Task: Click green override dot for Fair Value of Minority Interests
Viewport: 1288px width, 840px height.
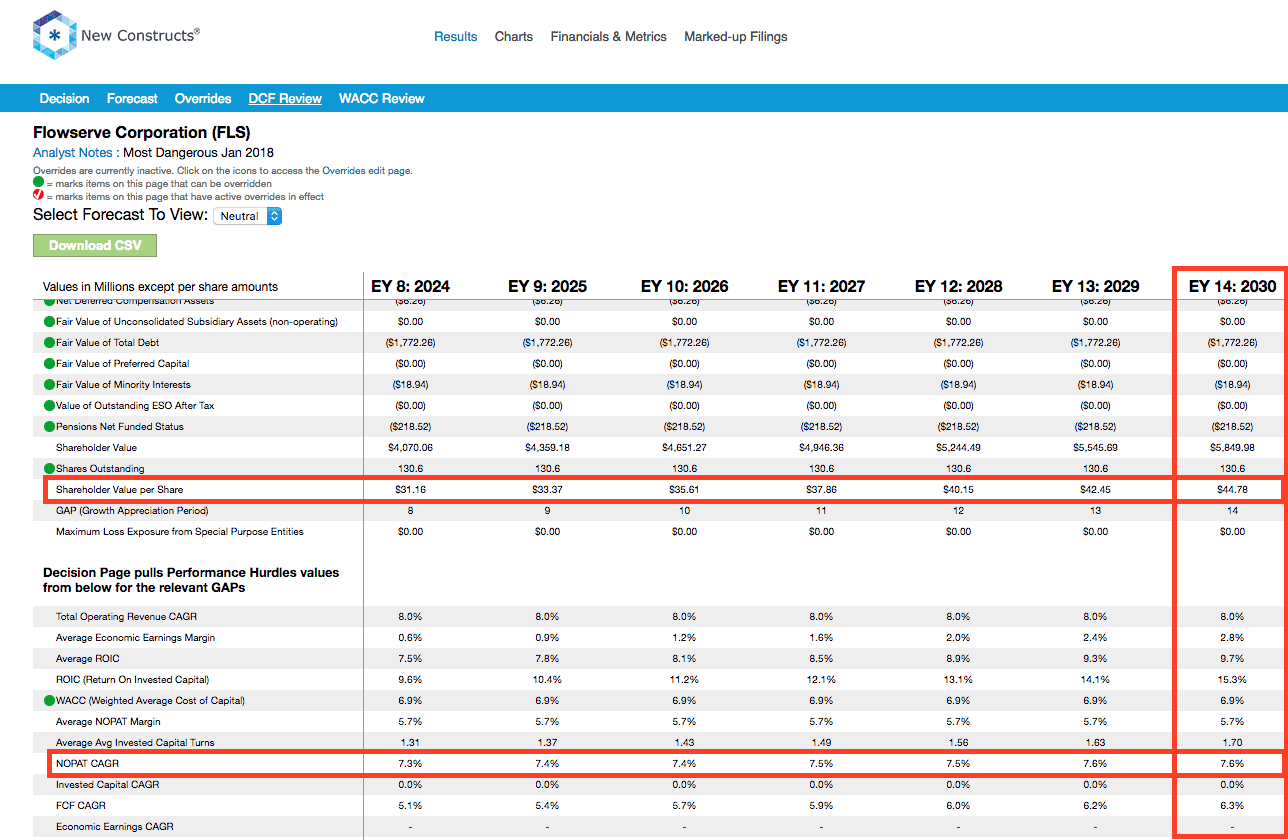Action: [49, 385]
